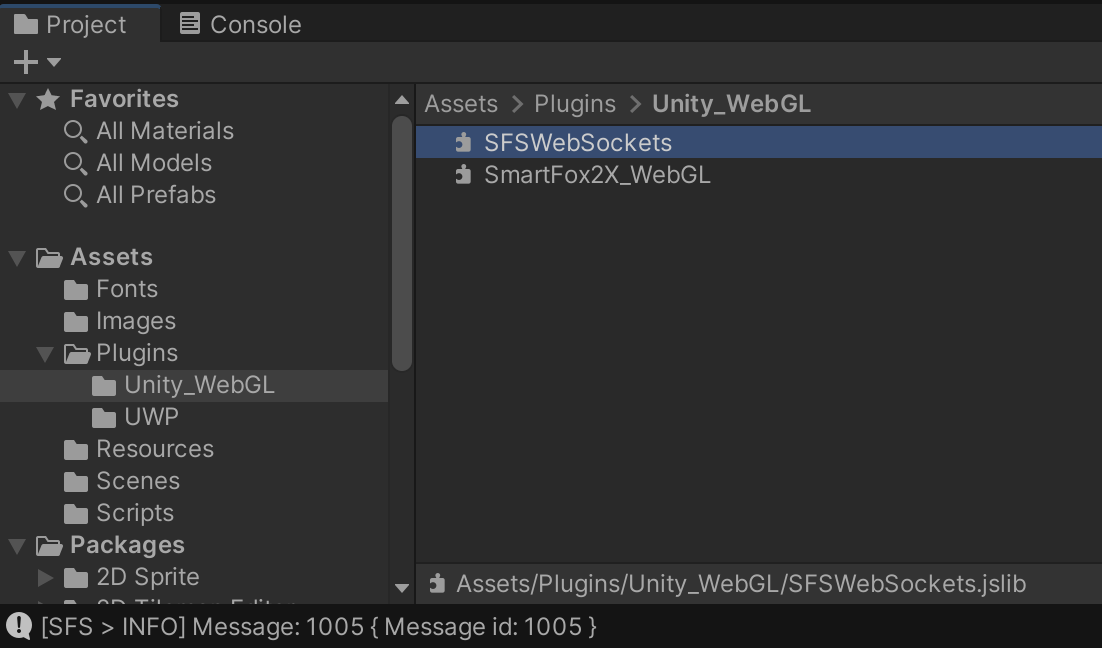Click the All Materials search icon
The height and width of the screenshot is (648, 1102).
[x=75, y=131]
